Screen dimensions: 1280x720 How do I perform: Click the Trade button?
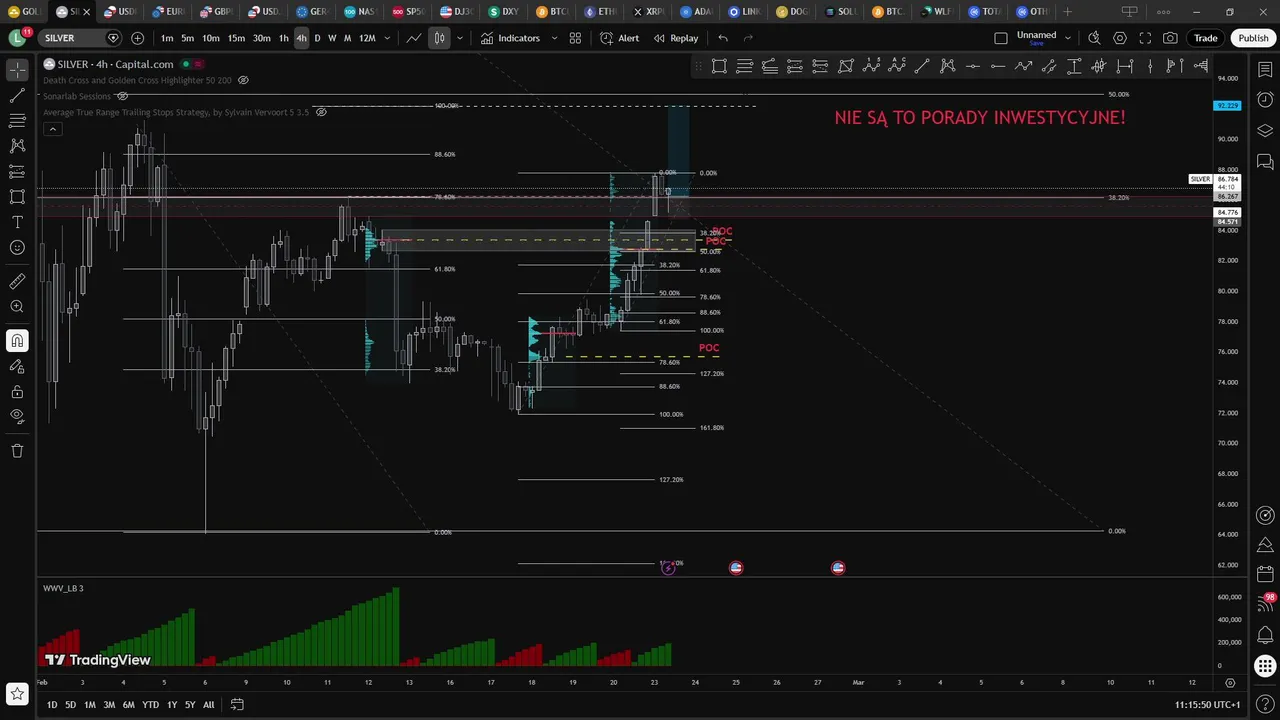1206,38
